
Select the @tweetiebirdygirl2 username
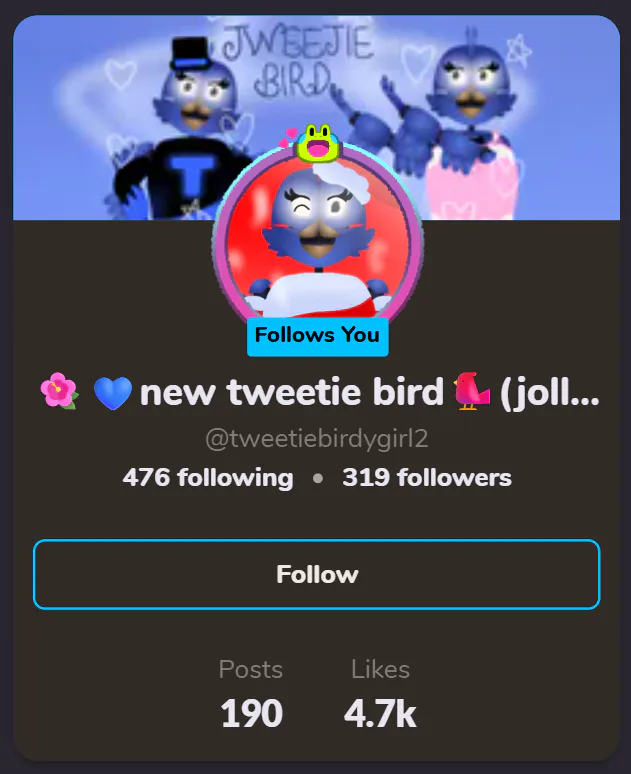[316, 438]
